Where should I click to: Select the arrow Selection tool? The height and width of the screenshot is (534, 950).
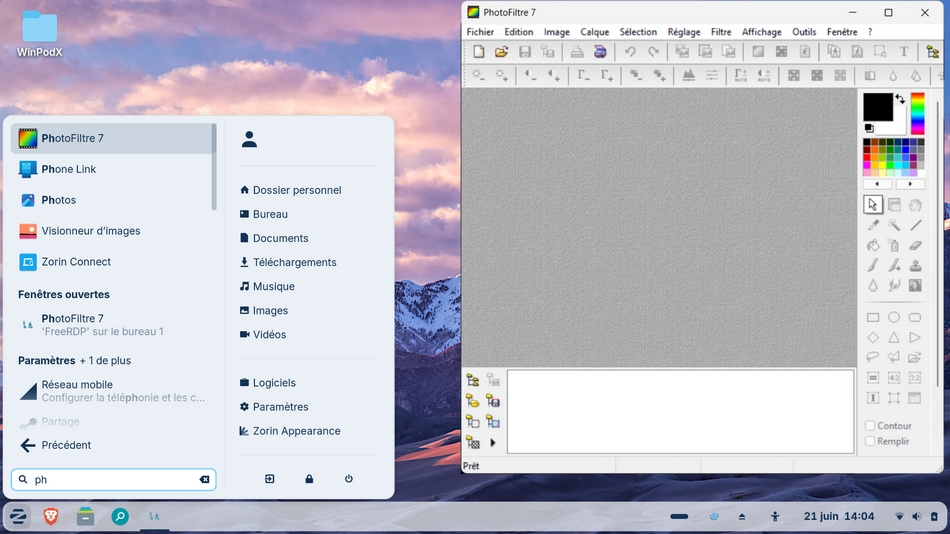tap(872, 205)
